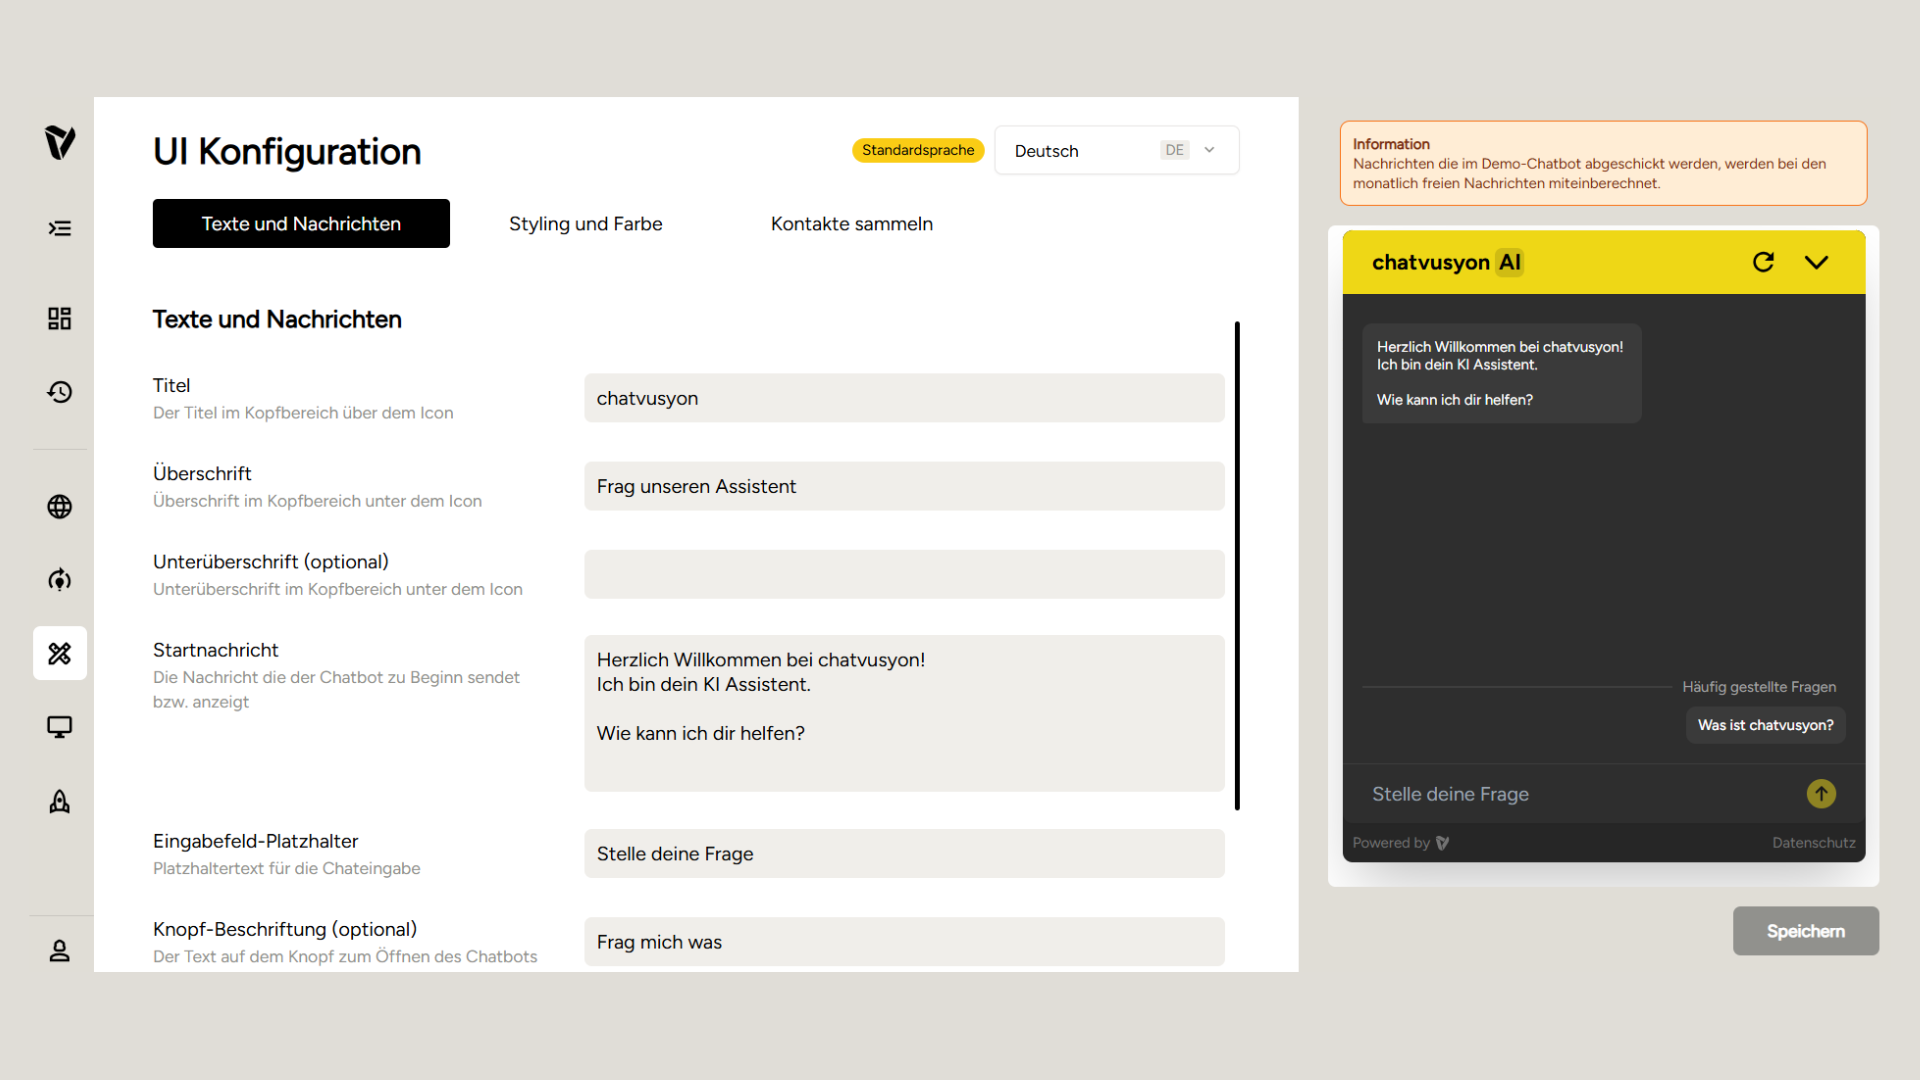The image size is (1920, 1080).
Task: Open the monitor display icon
Action: 60,727
